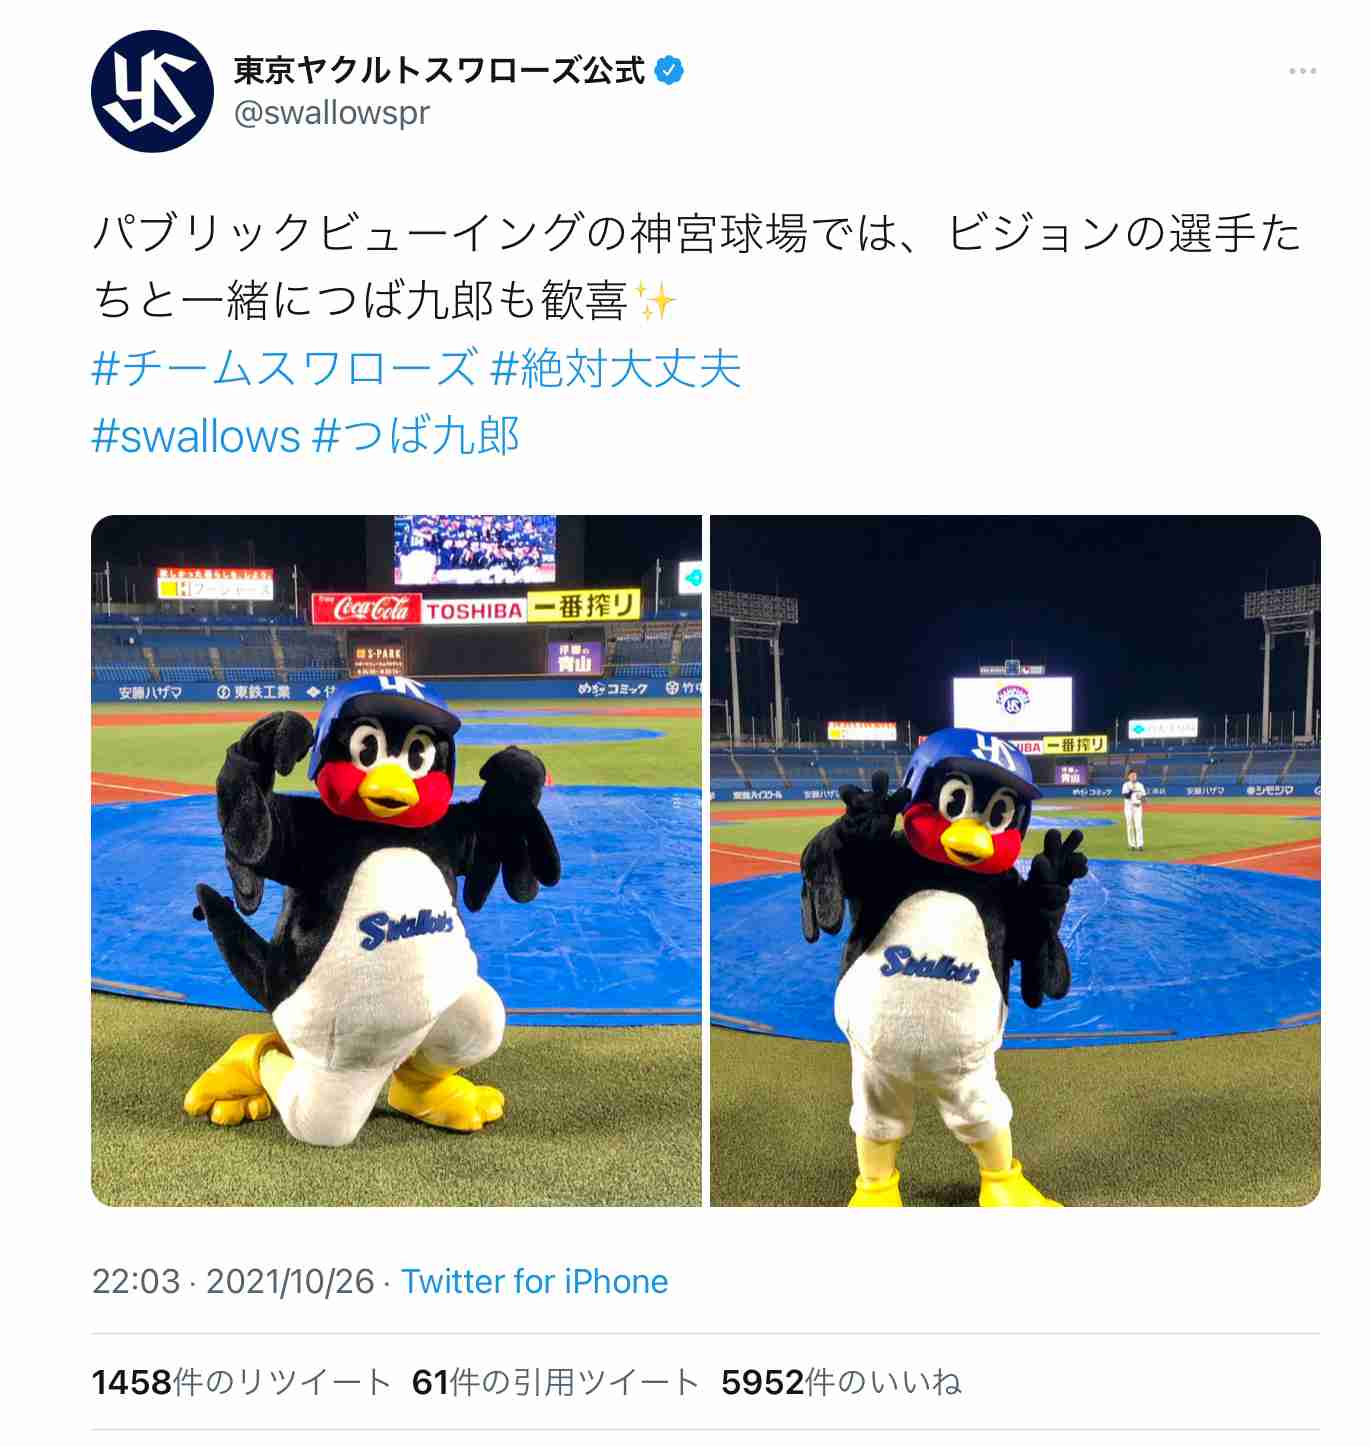Open the 東京ヤクルトスワローズ公式 account name
The width and height of the screenshot is (1370, 1447).
(x=439, y=71)
